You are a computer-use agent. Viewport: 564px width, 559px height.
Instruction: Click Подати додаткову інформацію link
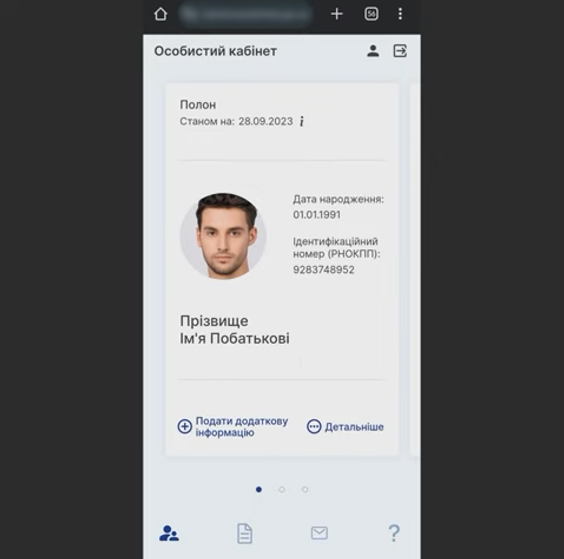[242, 427]
